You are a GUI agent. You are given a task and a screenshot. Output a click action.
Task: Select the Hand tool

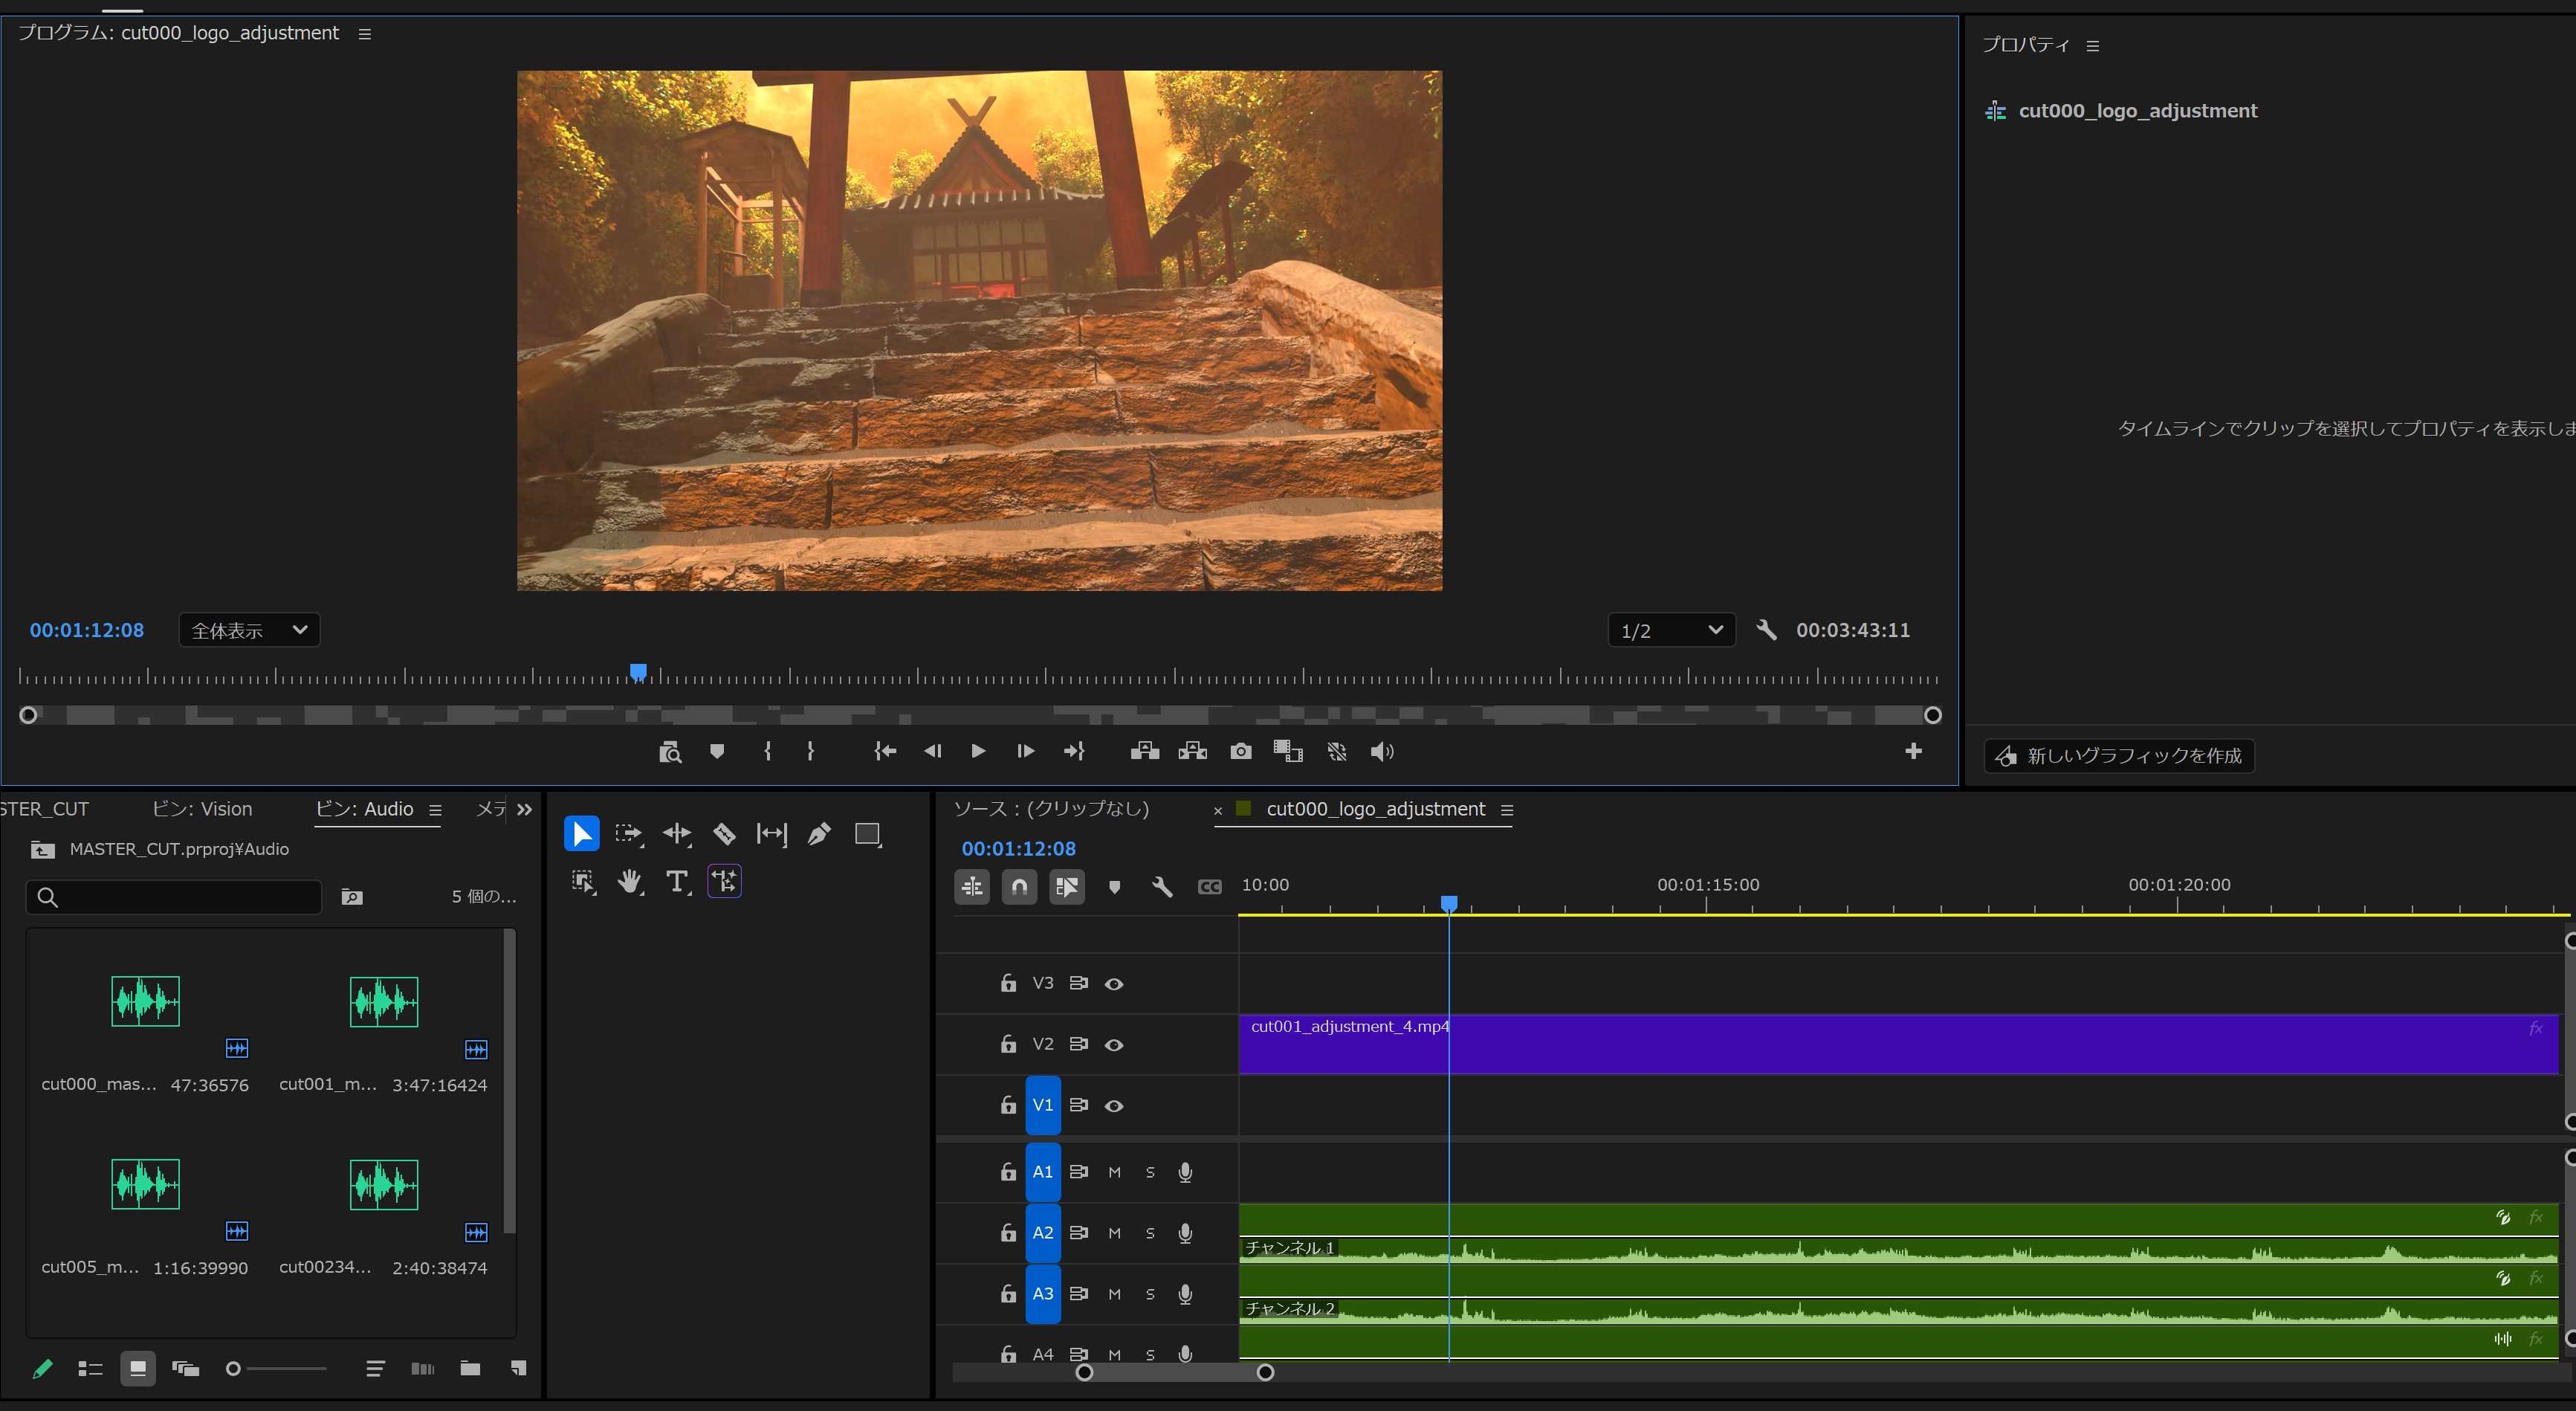tap(630, 881)
